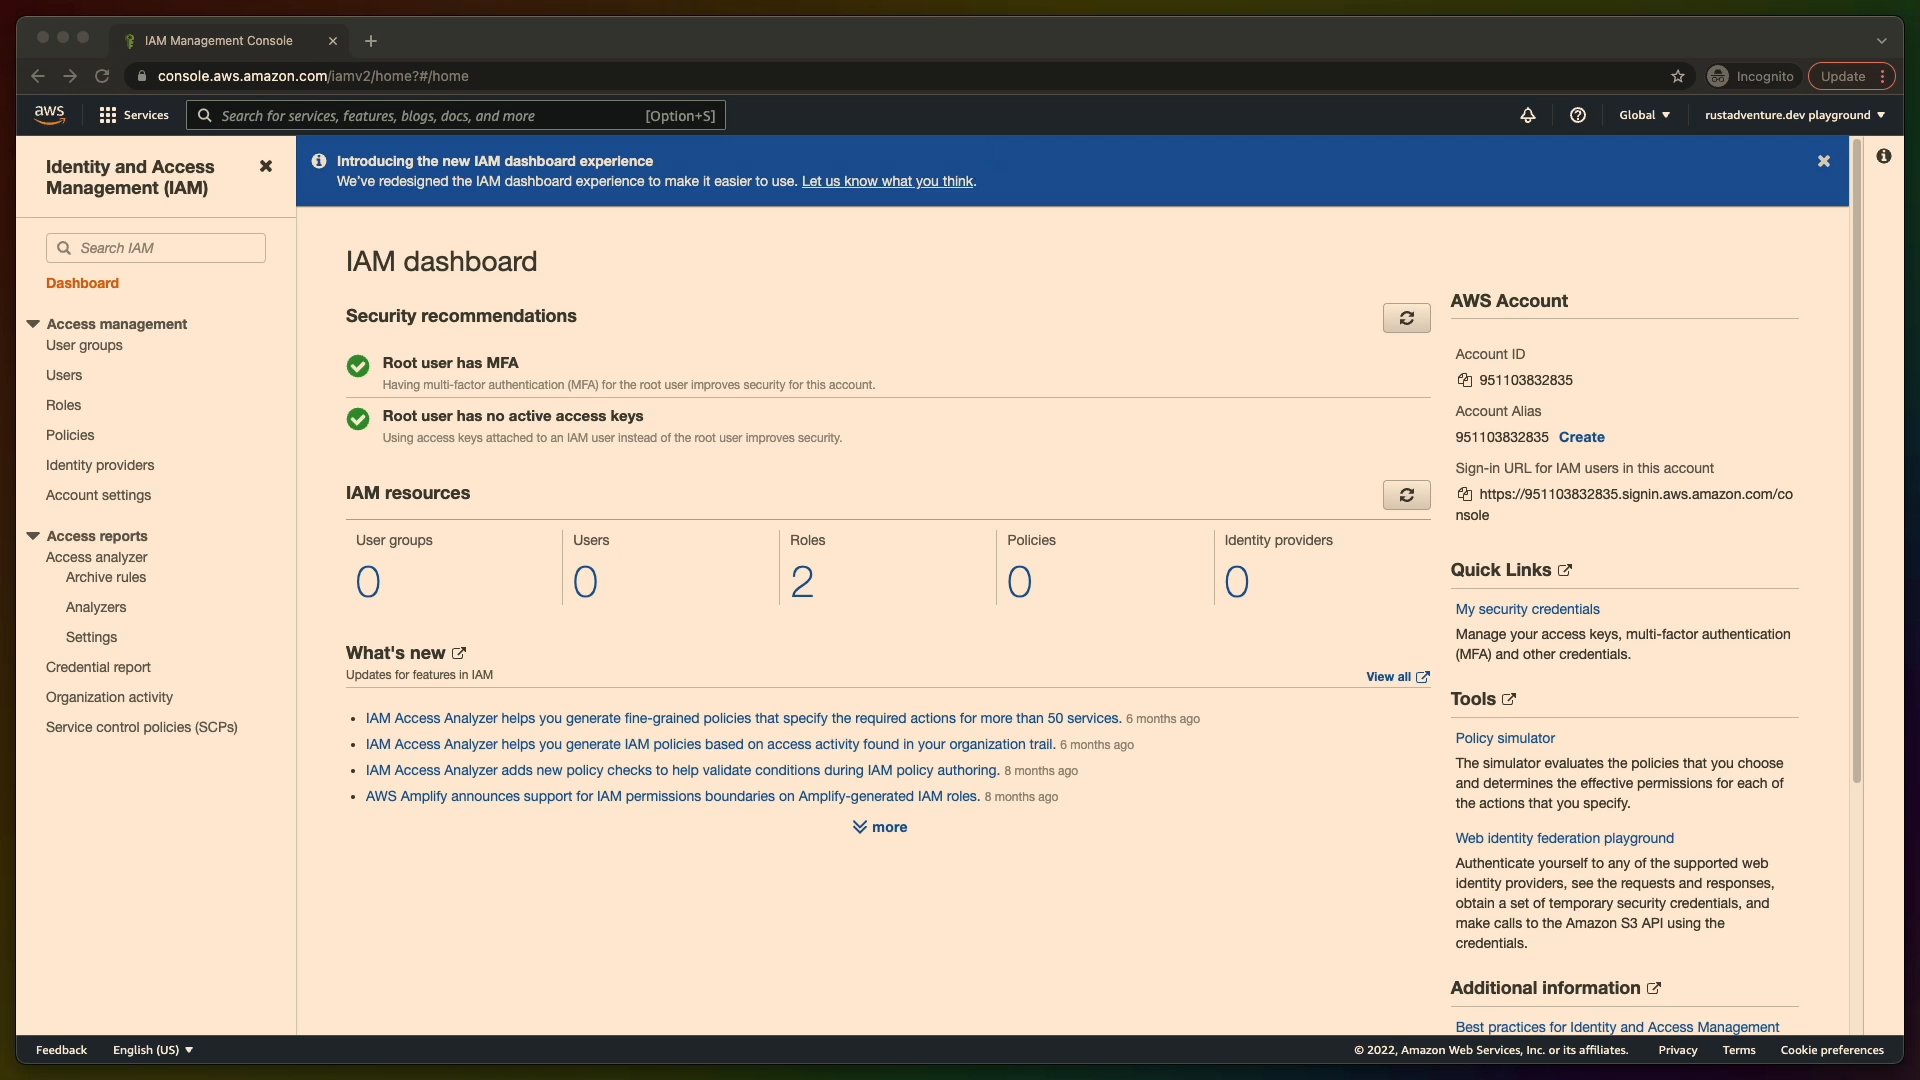Open Access analyzer in the sidebar
Screen dimensions: 1920x1080
pyautogui.click(x=96, y=557)
